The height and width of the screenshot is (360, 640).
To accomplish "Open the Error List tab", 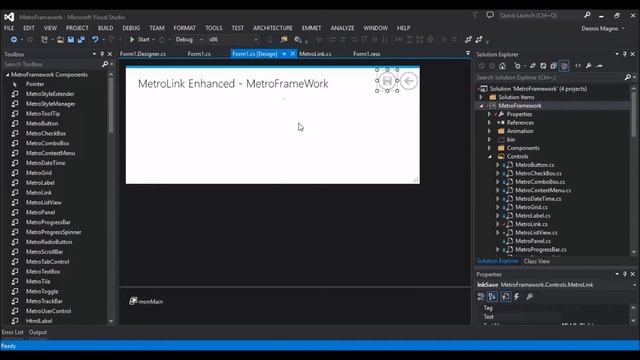I will [13, 332].
